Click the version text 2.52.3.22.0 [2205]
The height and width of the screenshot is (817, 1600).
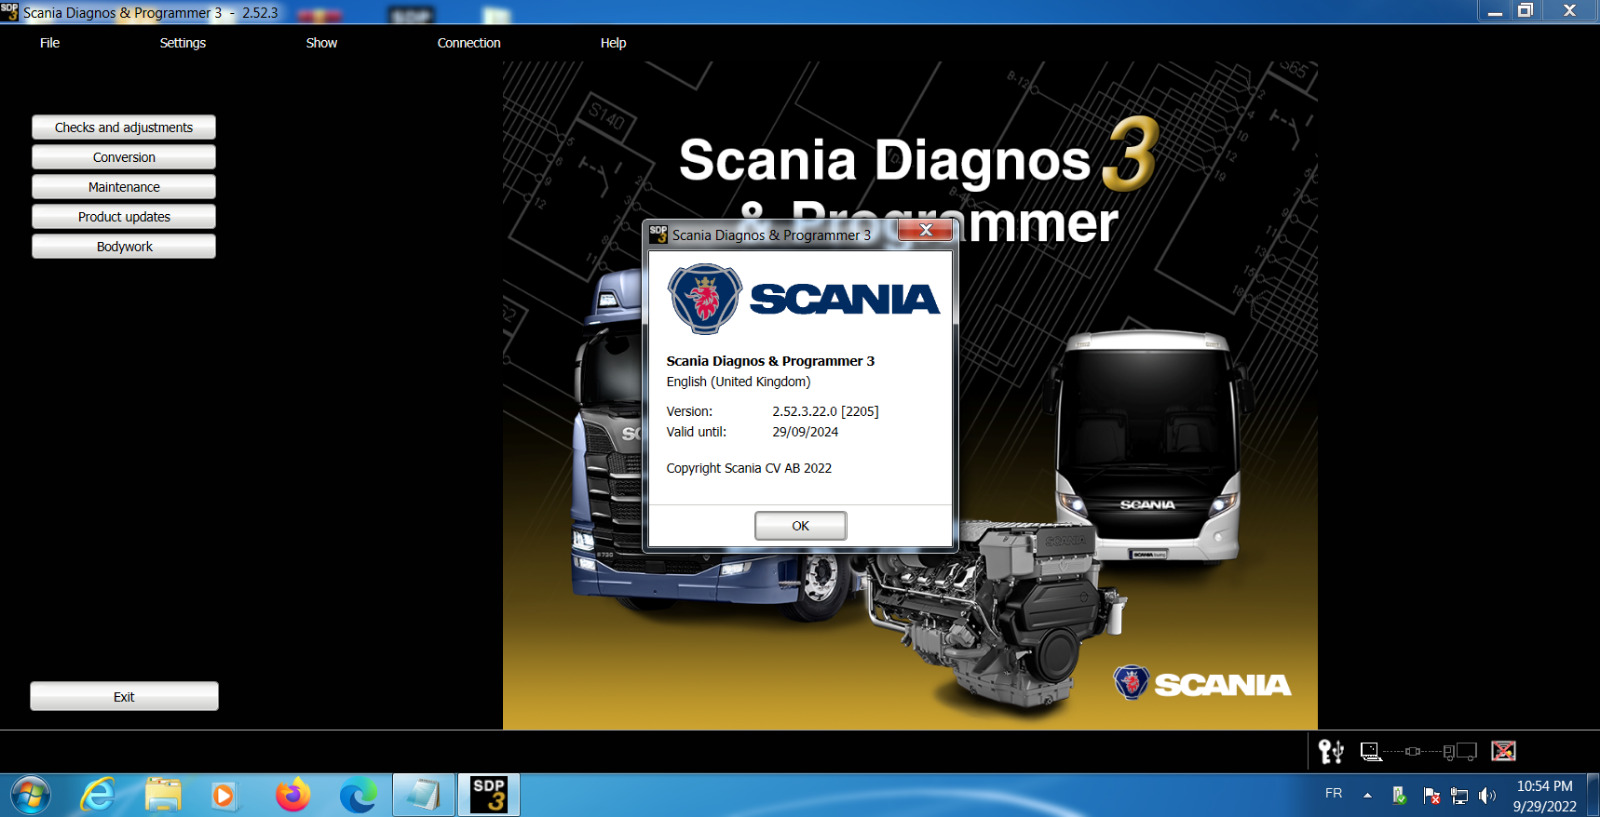pos(825,411)
